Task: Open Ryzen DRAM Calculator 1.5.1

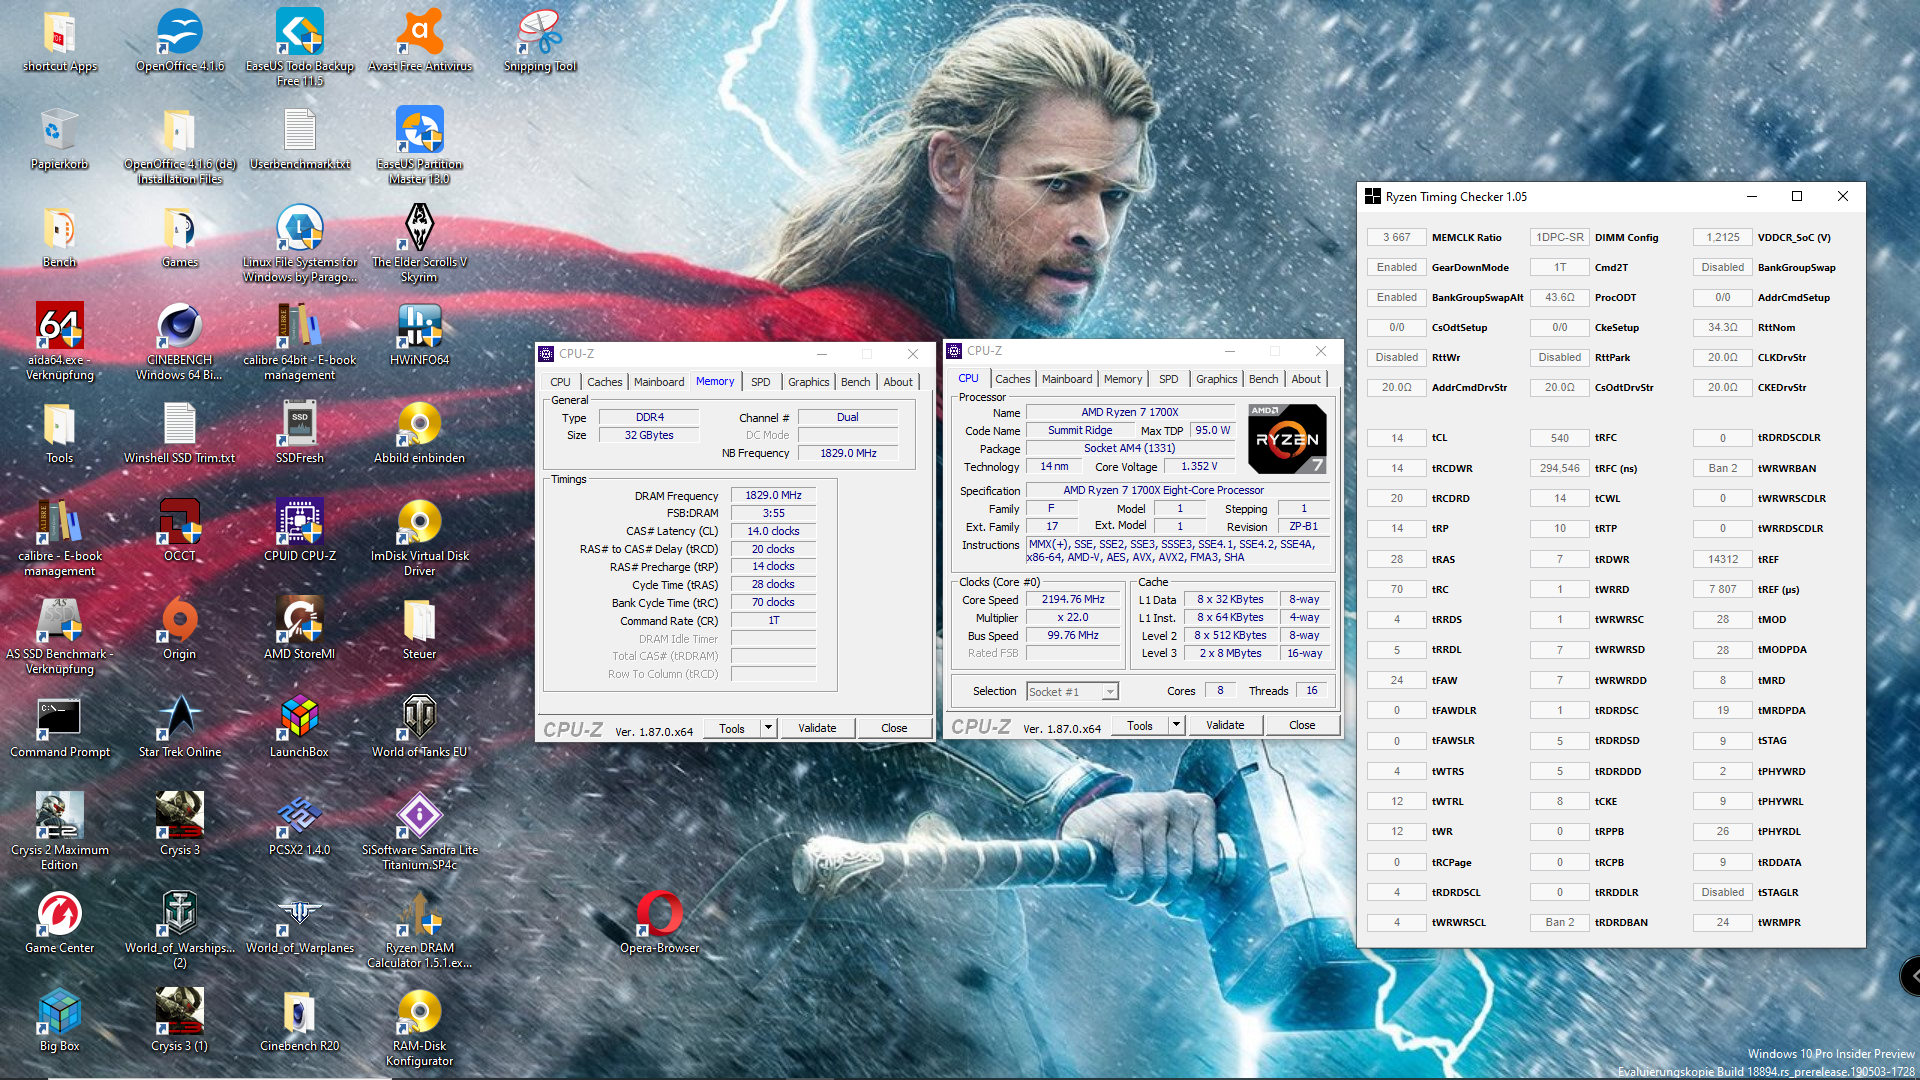Action: pyautogui.click(x=419, y=915)
